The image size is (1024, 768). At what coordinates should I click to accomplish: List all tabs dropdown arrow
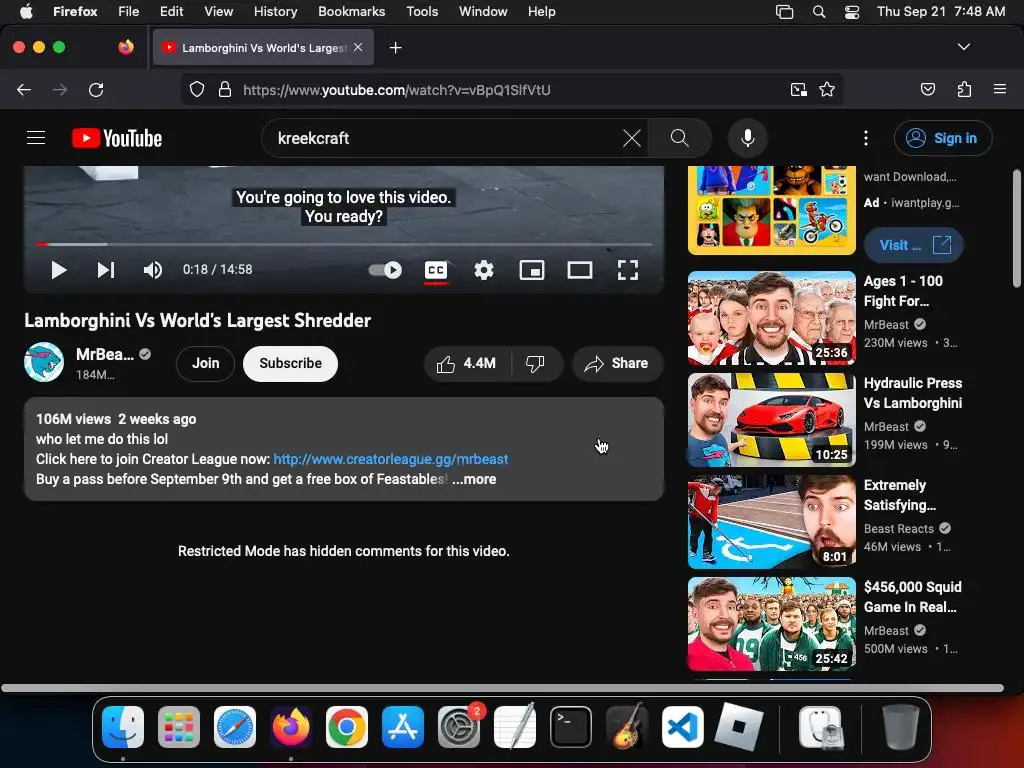click(x=964, y=47)
